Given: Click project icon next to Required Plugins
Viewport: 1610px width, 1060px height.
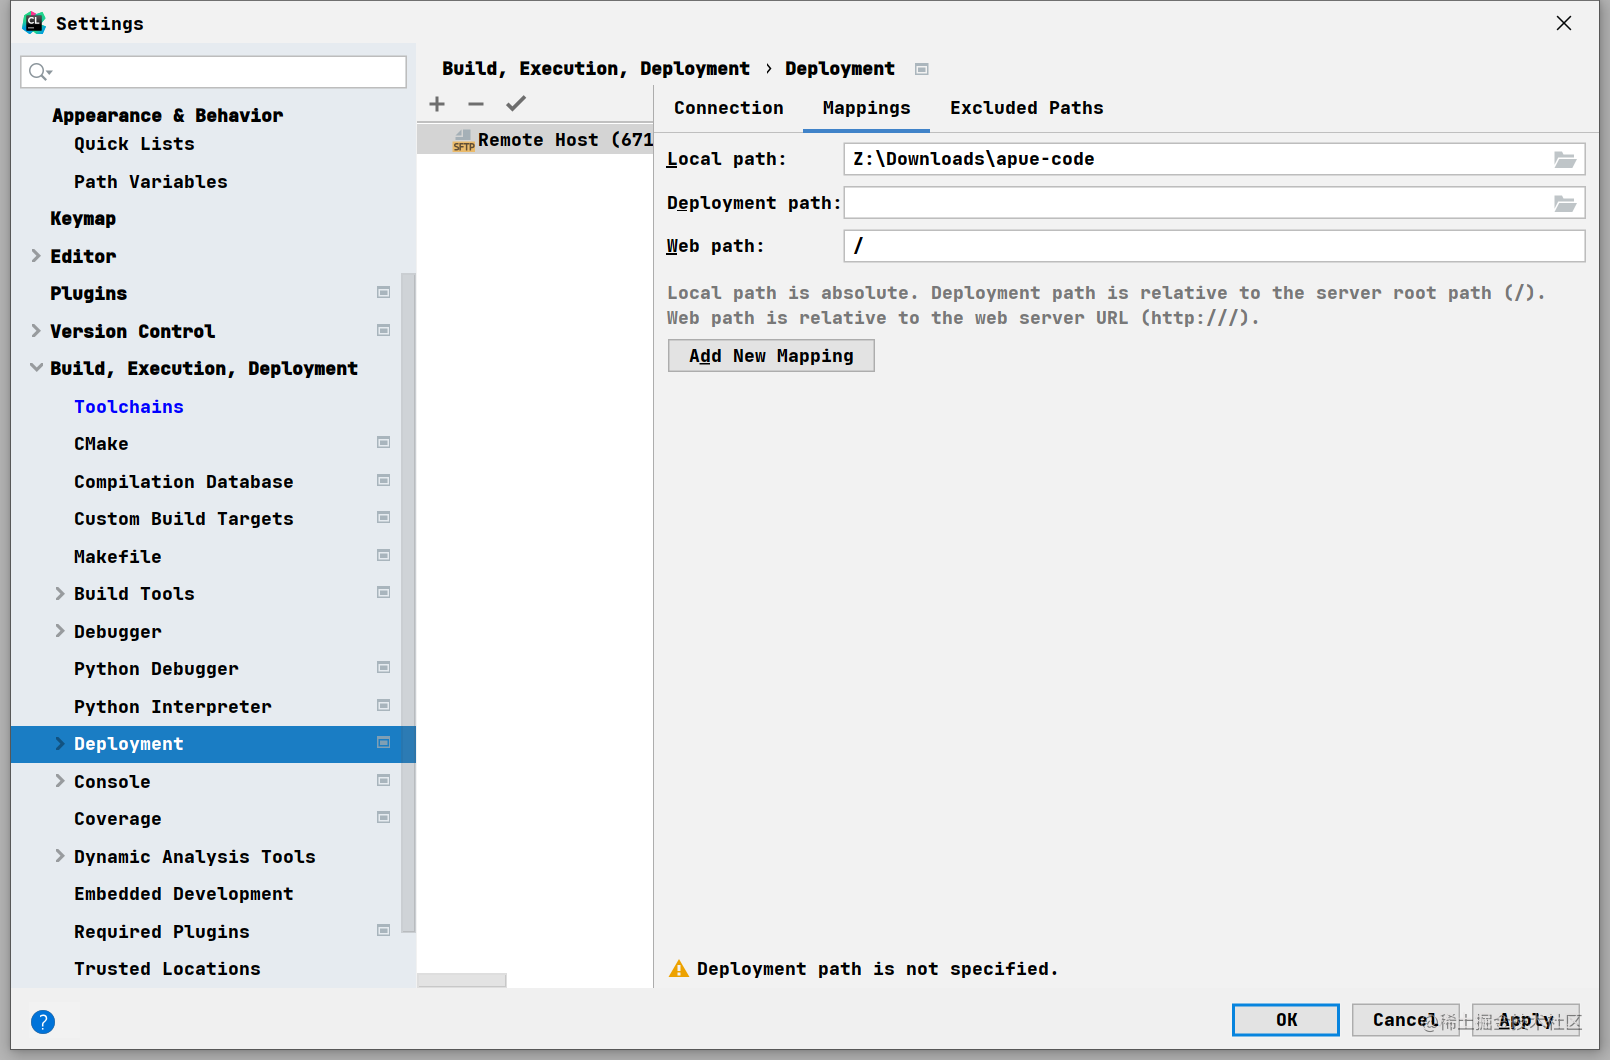Looking at the screenshot, I should tap(383, 930).
